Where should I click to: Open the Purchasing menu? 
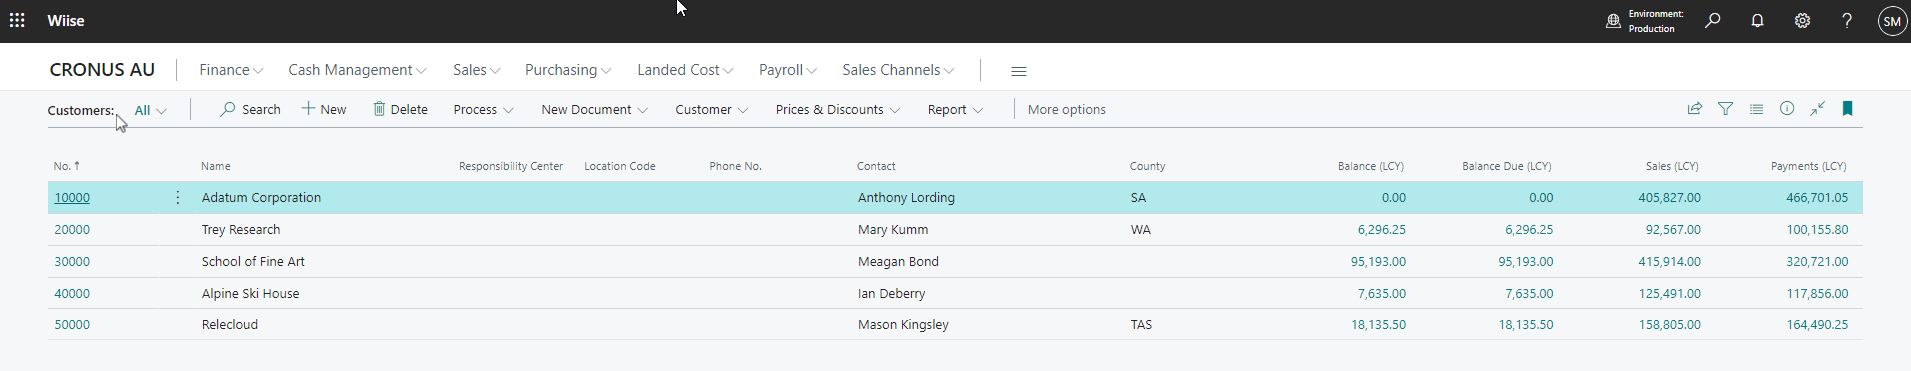click(x=567, y=70)
